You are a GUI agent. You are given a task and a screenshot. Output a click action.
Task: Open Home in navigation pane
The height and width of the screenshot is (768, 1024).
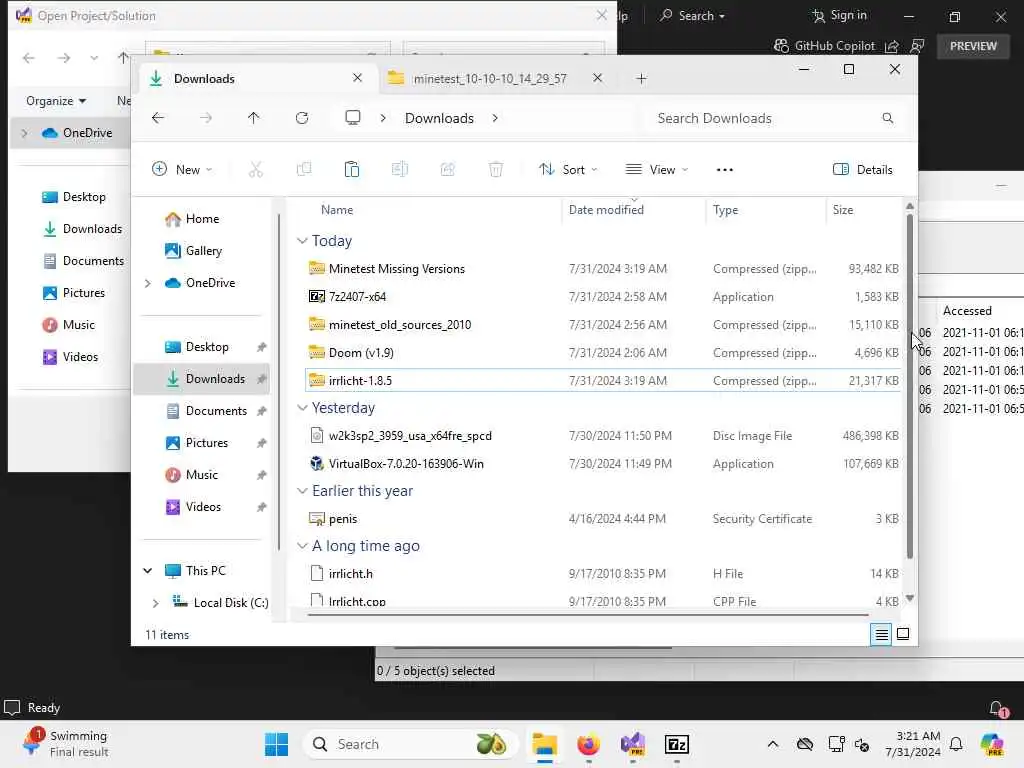202,219
